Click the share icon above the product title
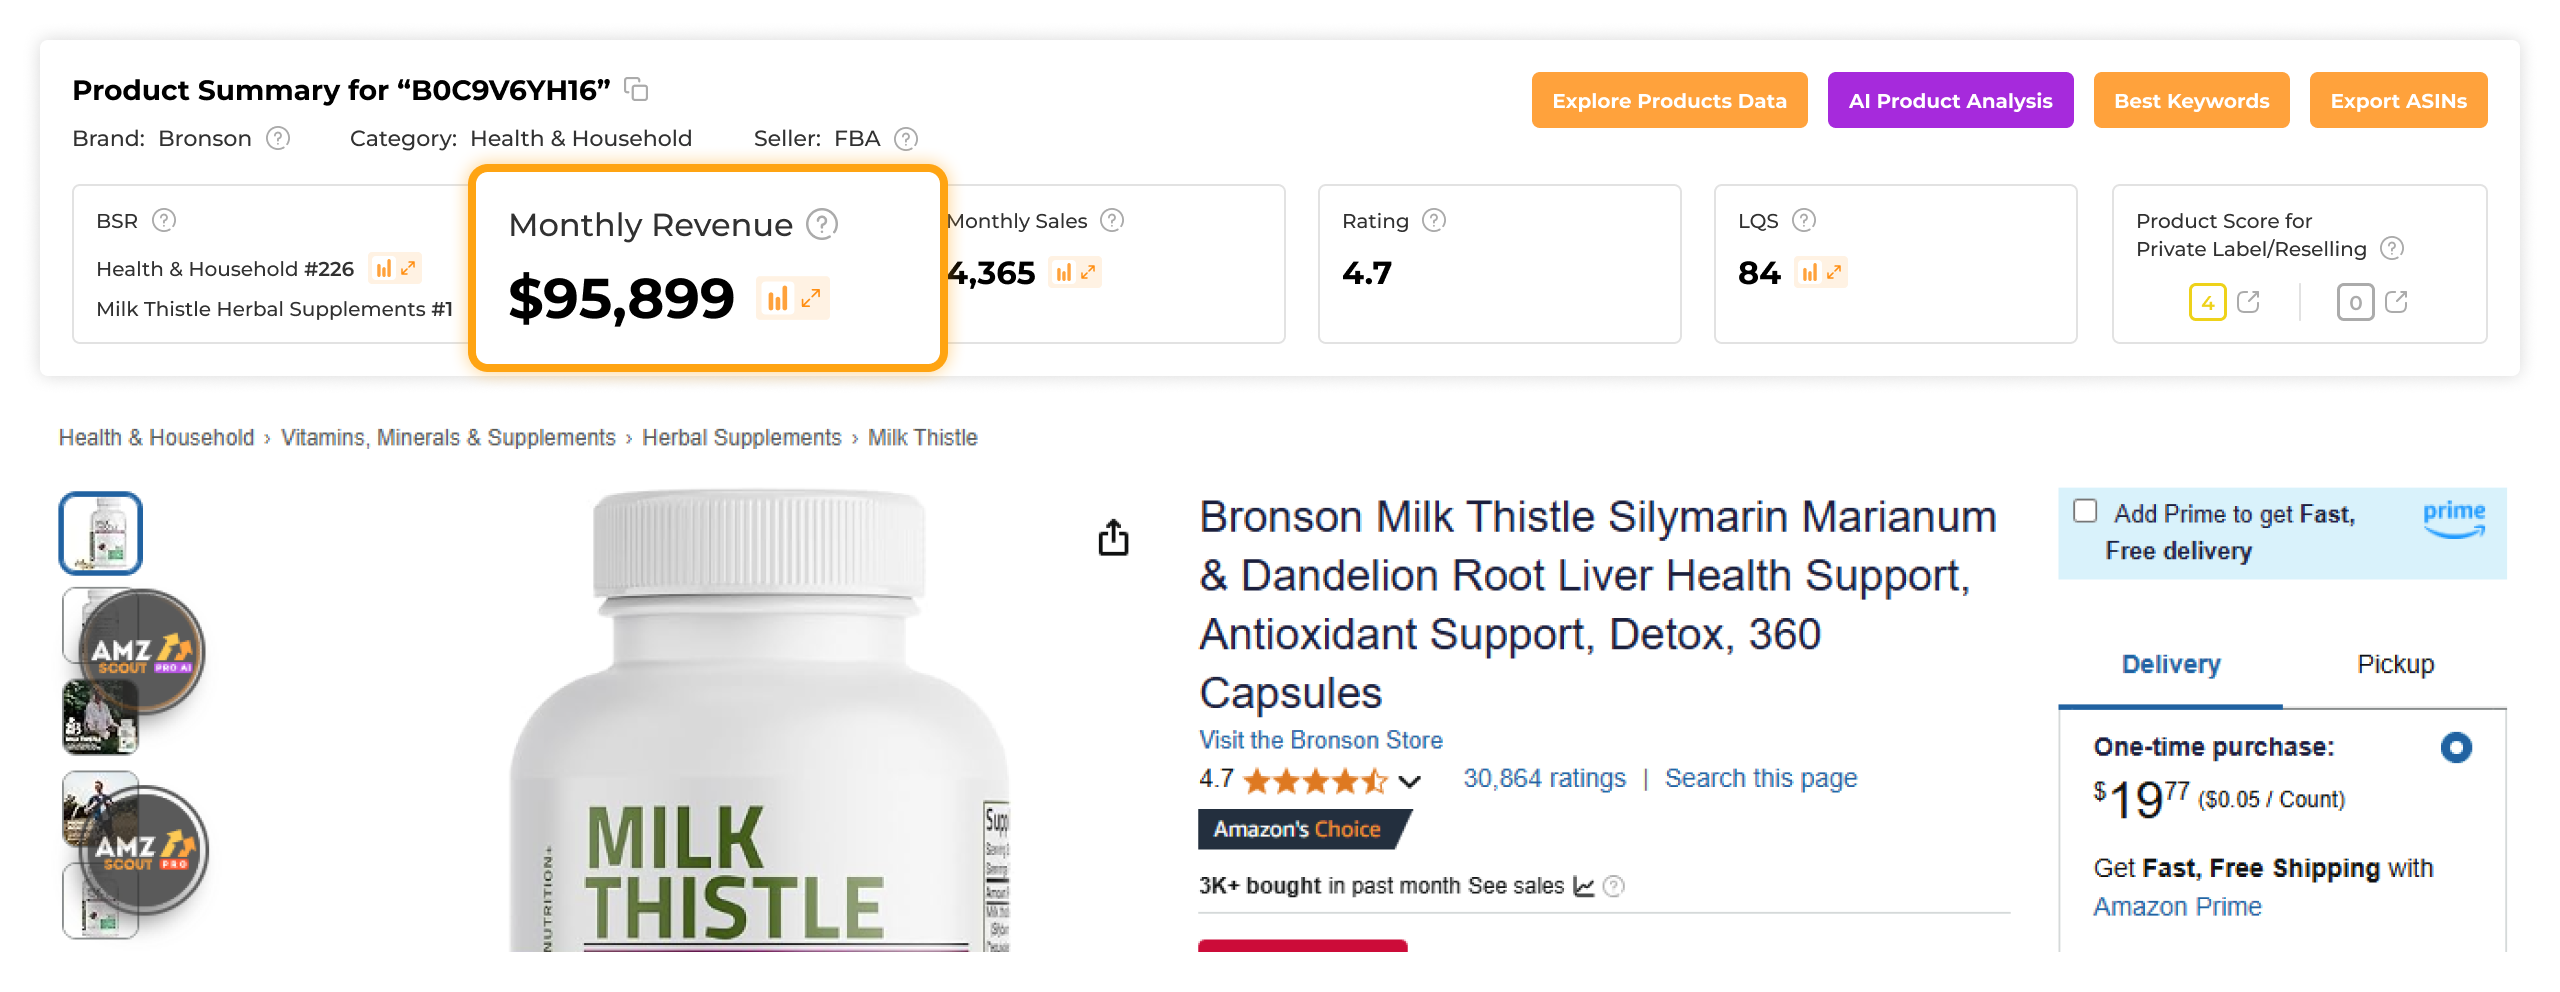Viewport: 2560px width, 992px height. (x=1113, y=538)
